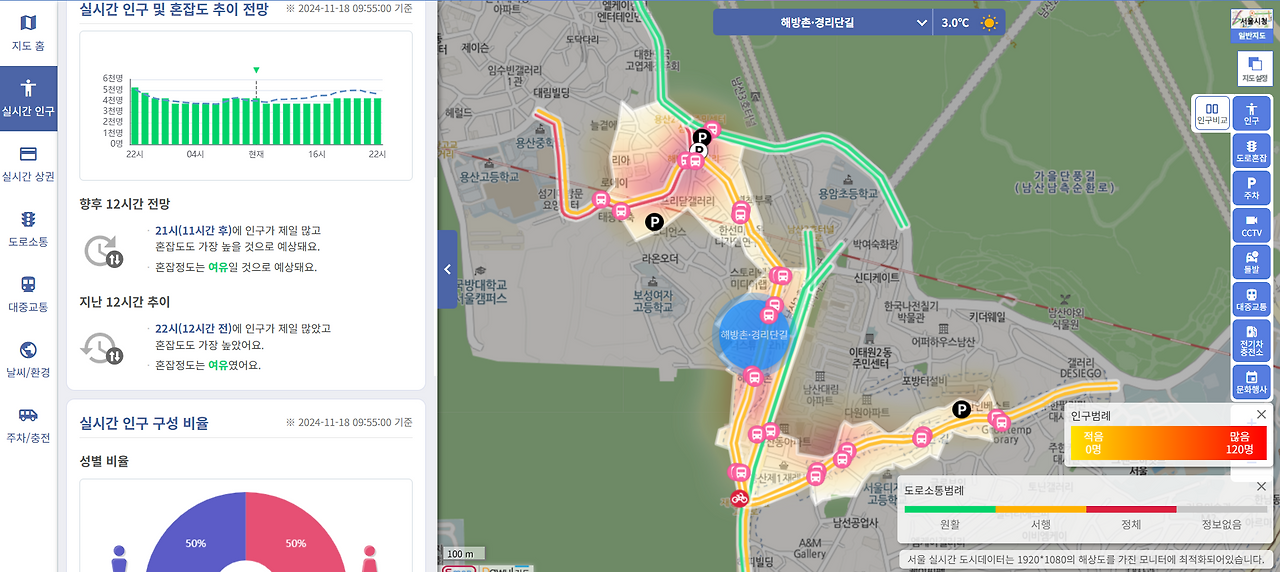Click the bus stop marker by 스토리지 미디어랩
The image size is (1280, 572).
782,277
